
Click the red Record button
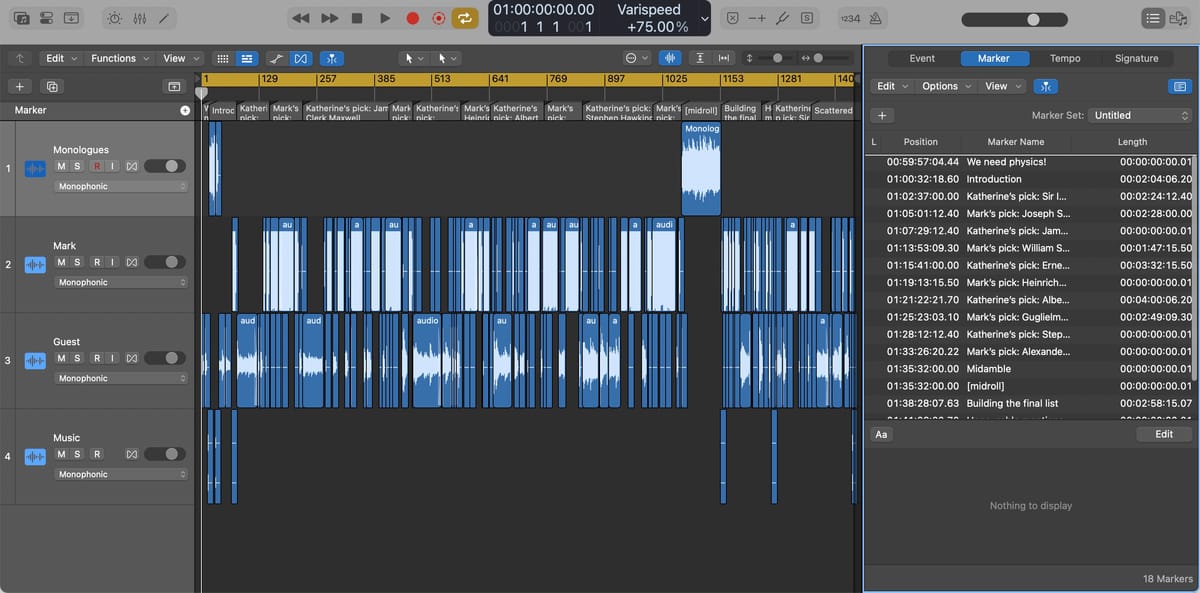[x=412, y=18]
